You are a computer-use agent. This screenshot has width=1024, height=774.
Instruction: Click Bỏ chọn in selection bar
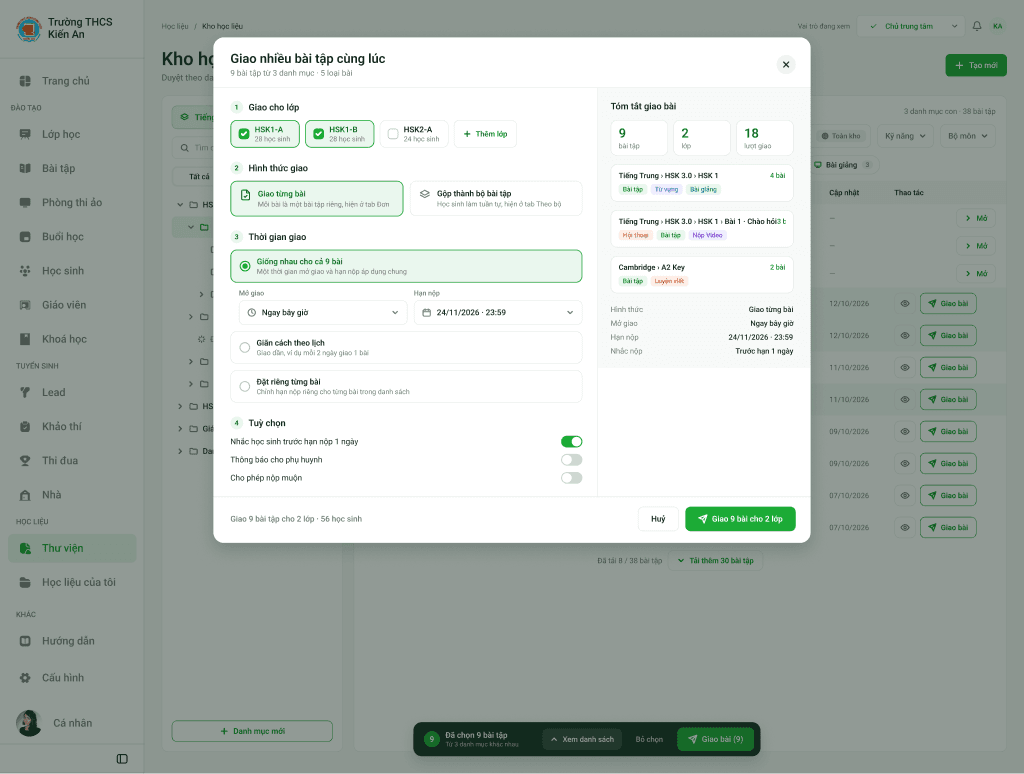click(x=649, y=739)
